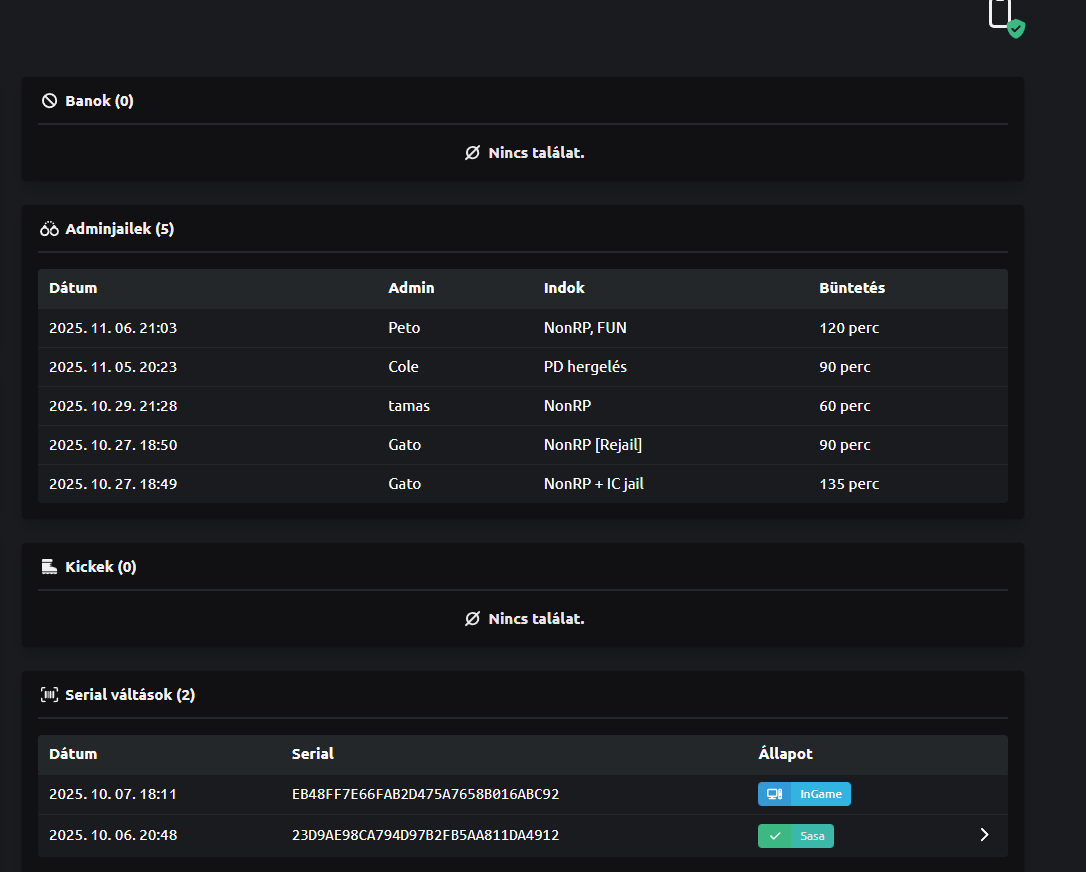Click the Állapot column header
Image resolution: width=1086 pixels, height=872 pixels.
(785, 754)
